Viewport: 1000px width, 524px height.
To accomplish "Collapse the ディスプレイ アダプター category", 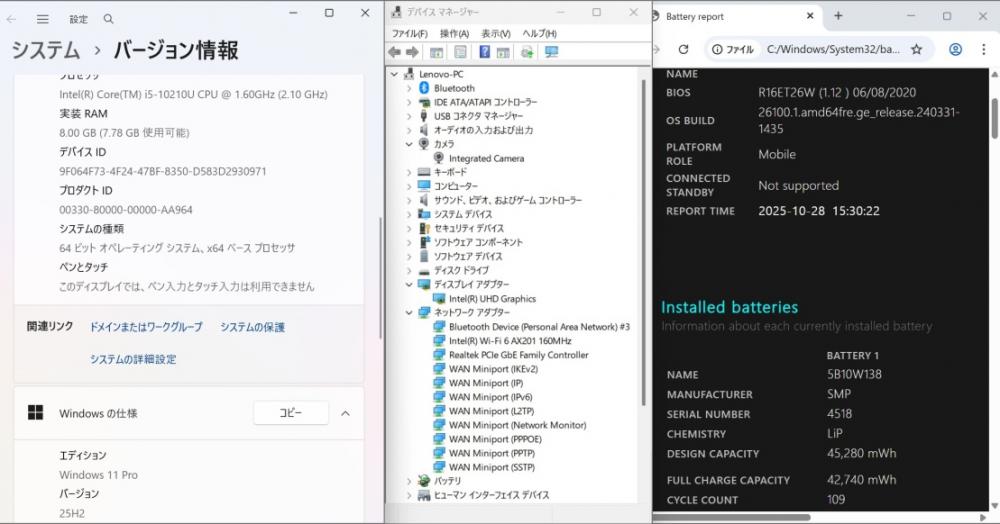I will coord(409,284).
